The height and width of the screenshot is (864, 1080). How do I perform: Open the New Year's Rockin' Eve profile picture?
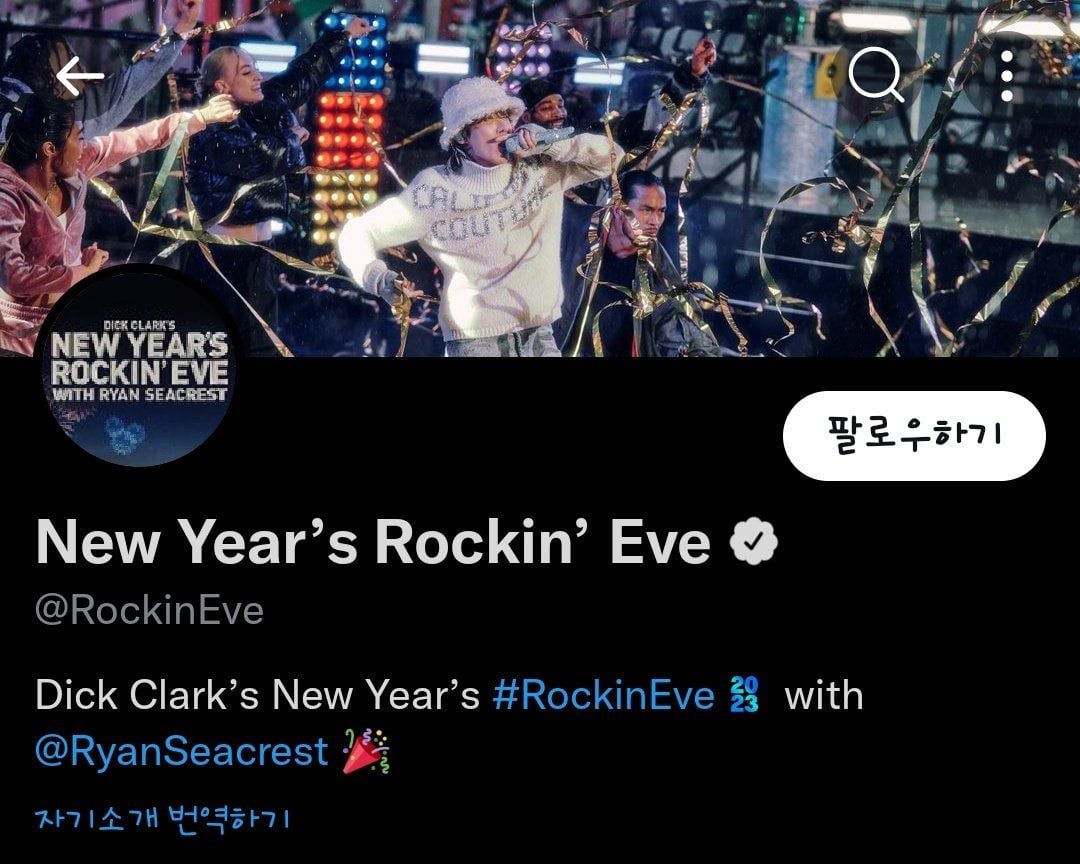(140, 366)
